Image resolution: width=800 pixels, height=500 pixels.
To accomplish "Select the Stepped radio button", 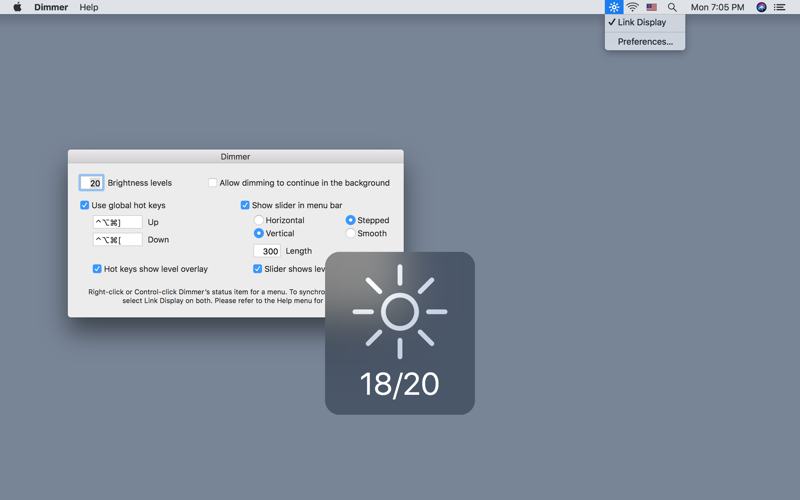I will point(351,220).
